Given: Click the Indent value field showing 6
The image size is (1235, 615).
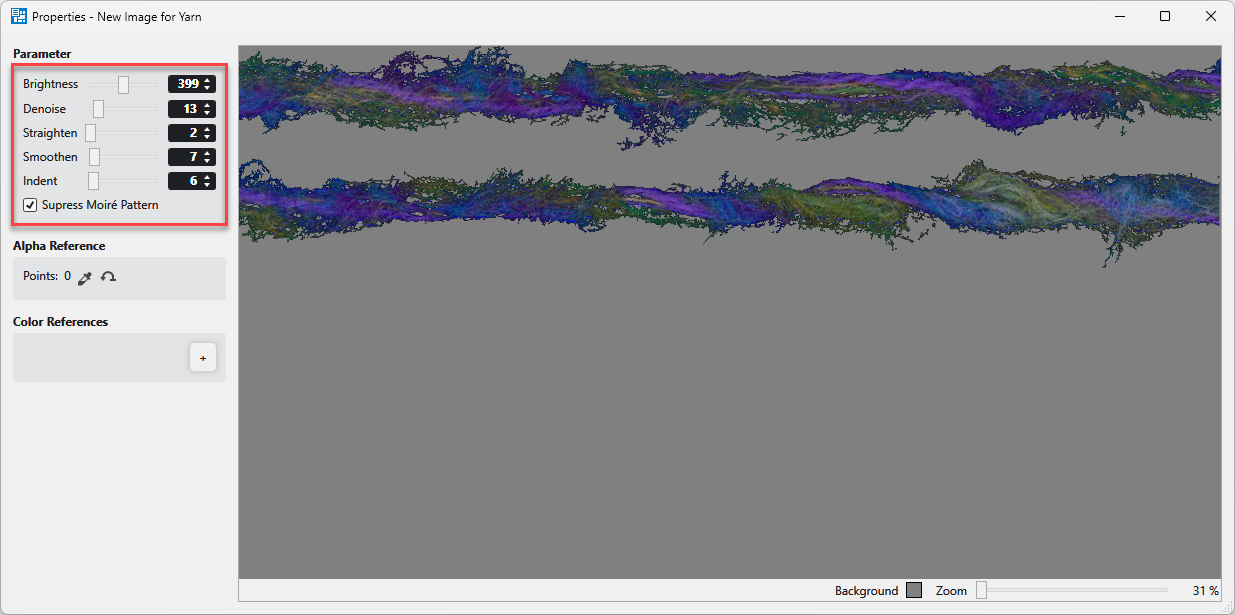Looking at the screenshot, I should (186, 181).
